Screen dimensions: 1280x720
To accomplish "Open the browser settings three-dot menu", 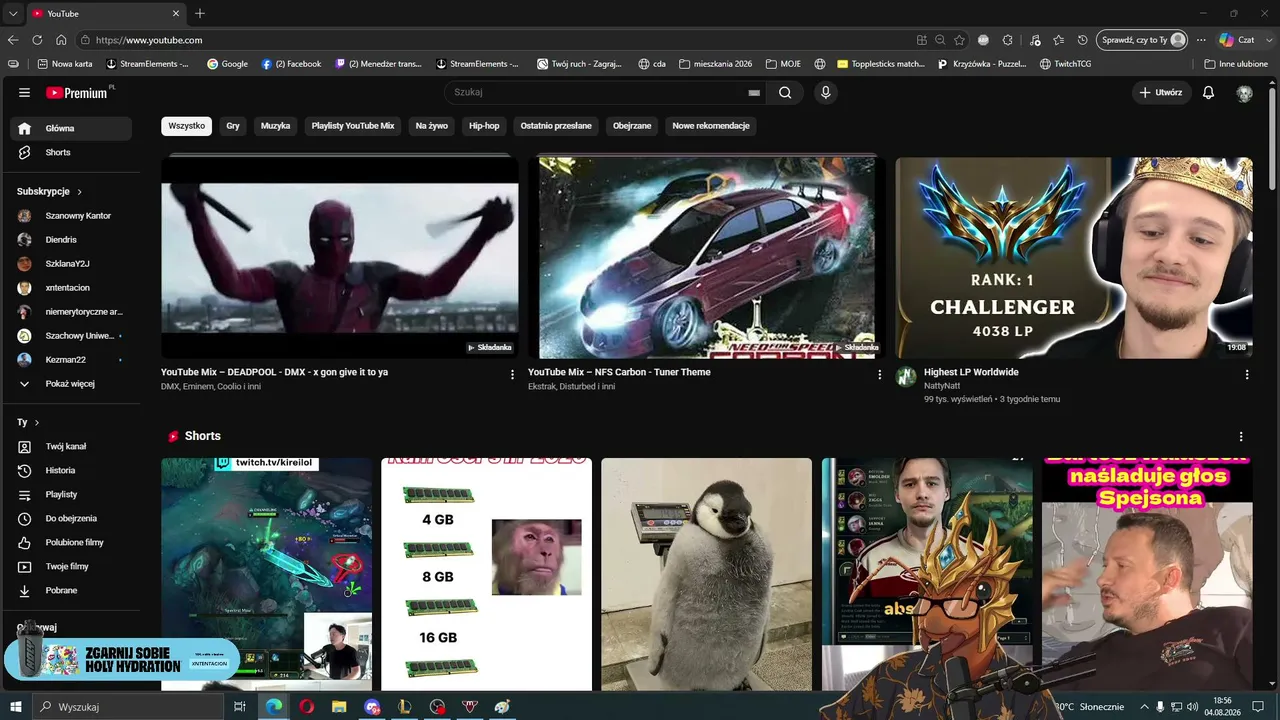I will pos(1201,40).
